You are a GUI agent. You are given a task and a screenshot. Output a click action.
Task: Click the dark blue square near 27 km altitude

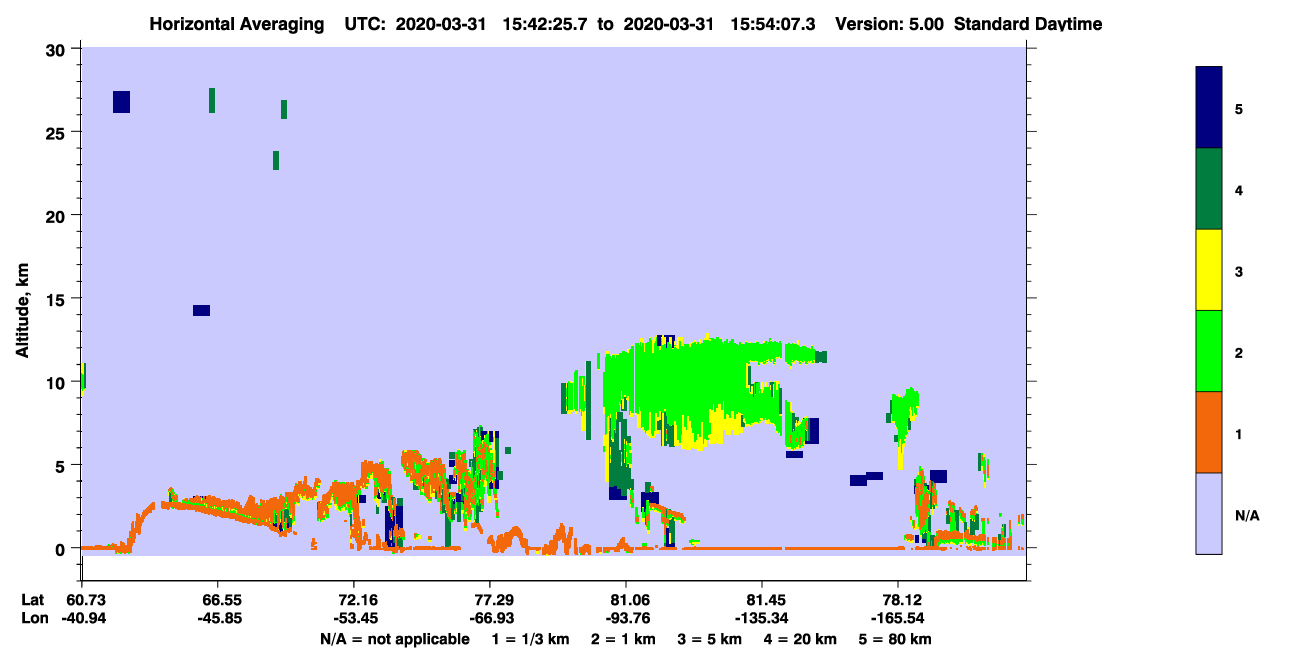click(122, 102)
